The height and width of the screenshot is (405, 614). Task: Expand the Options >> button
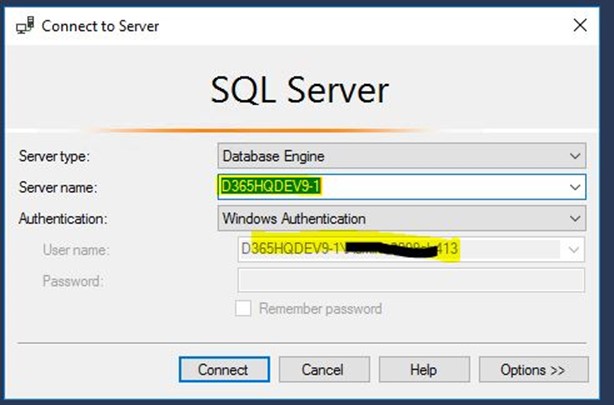pyautogui.click(x=533, y=369)
